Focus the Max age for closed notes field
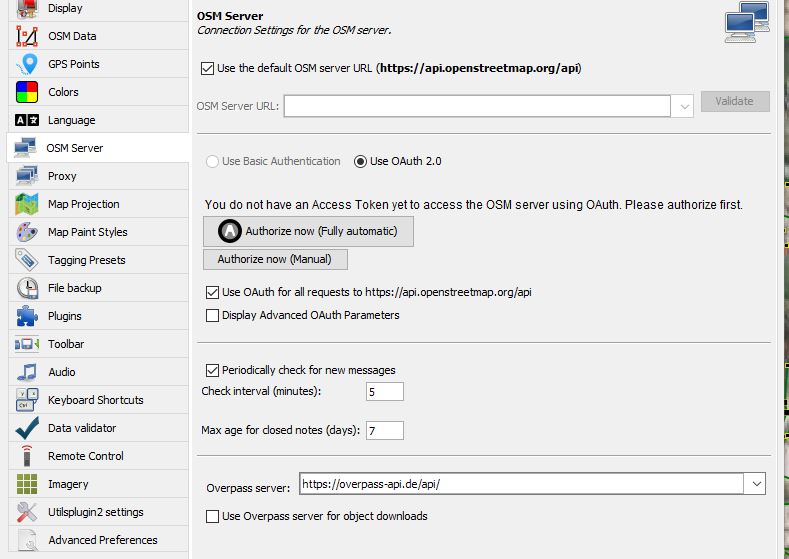Screen dimensions: 789x559 [384, 431]
